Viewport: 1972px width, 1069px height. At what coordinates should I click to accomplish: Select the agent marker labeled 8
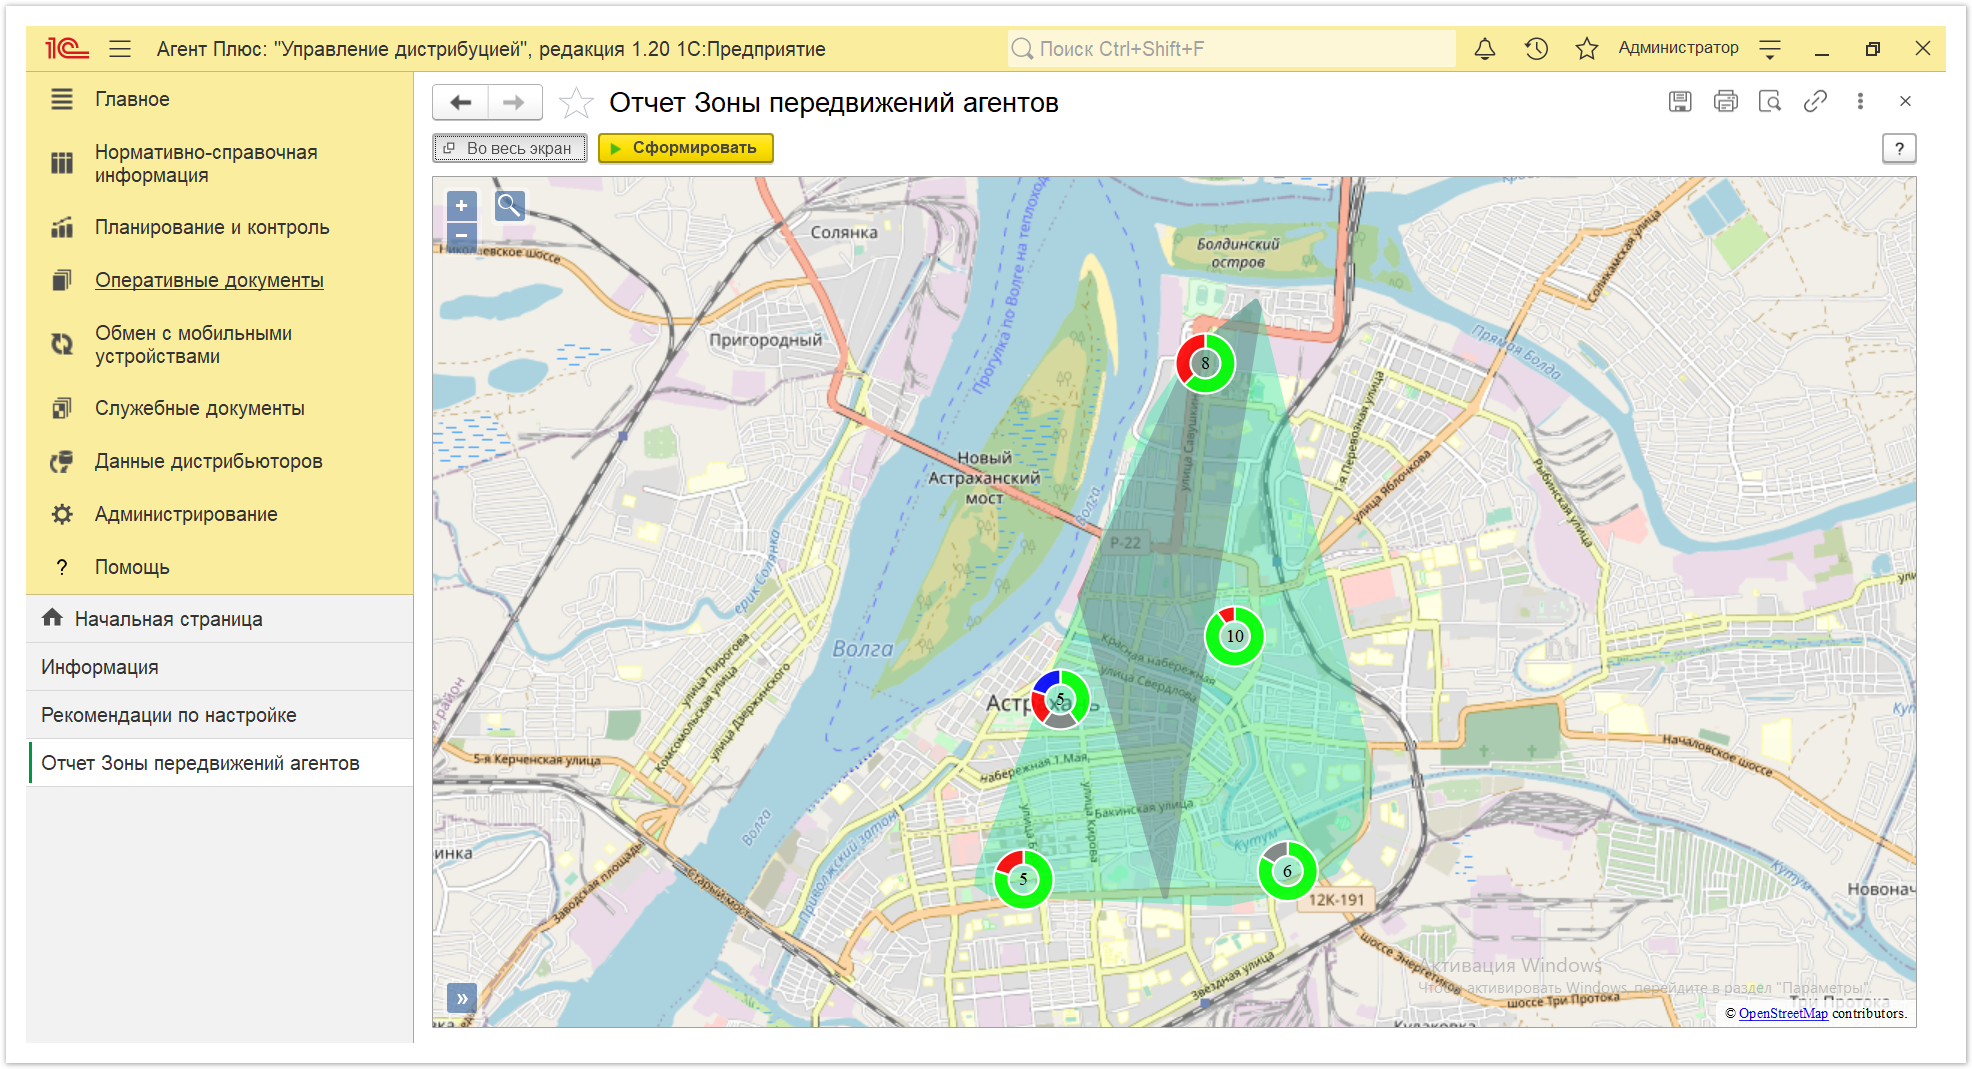pos(1205,363)
